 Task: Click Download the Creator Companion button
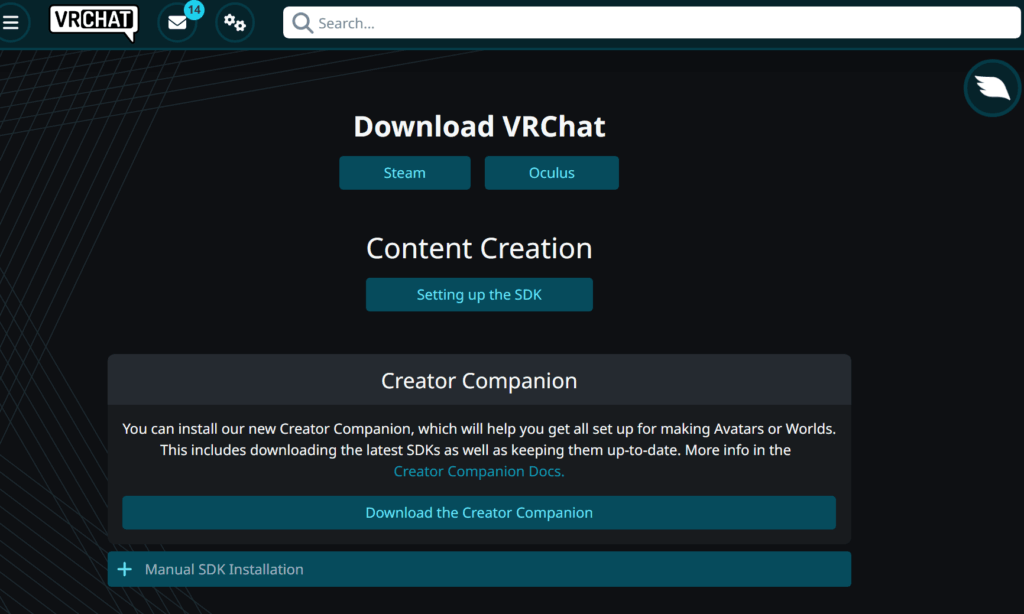click(479, 513)
